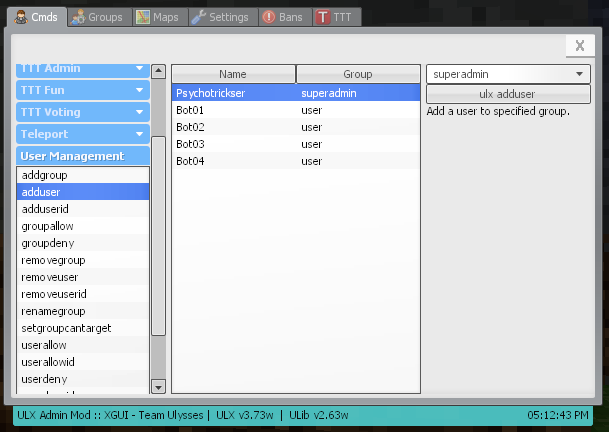609x432 pixels.
Task: Select the userallow command
Action: (x=83, y=345)
